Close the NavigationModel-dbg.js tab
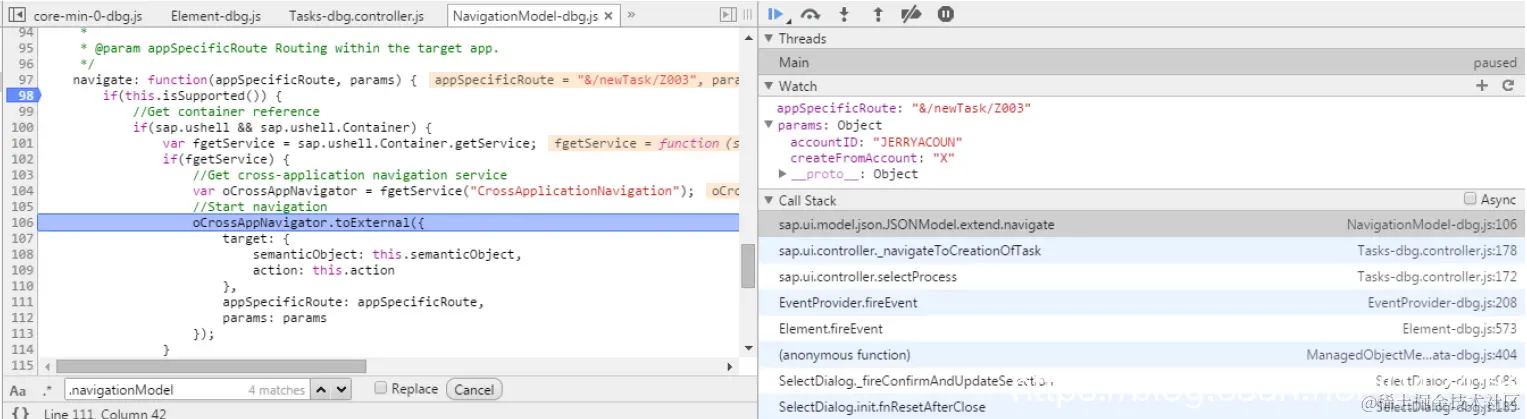1527x419 pixels. [607, 16]
